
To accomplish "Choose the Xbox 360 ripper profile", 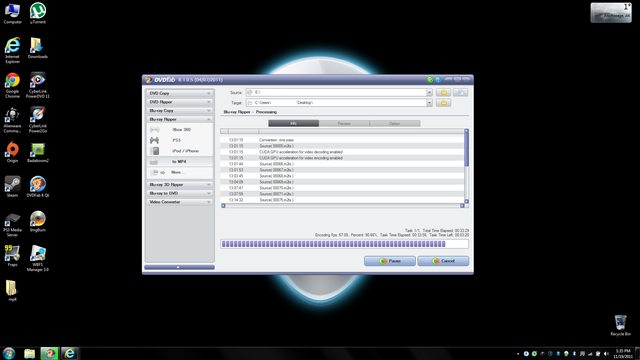I will 180,130.
